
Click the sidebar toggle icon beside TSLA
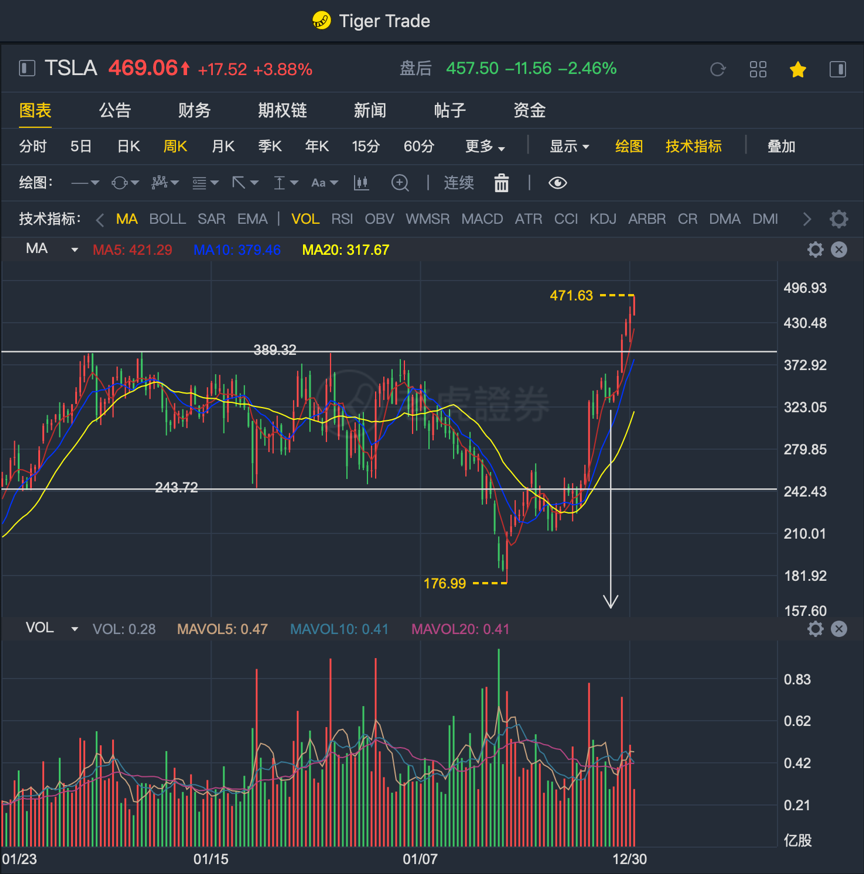[x=27, y=69]
